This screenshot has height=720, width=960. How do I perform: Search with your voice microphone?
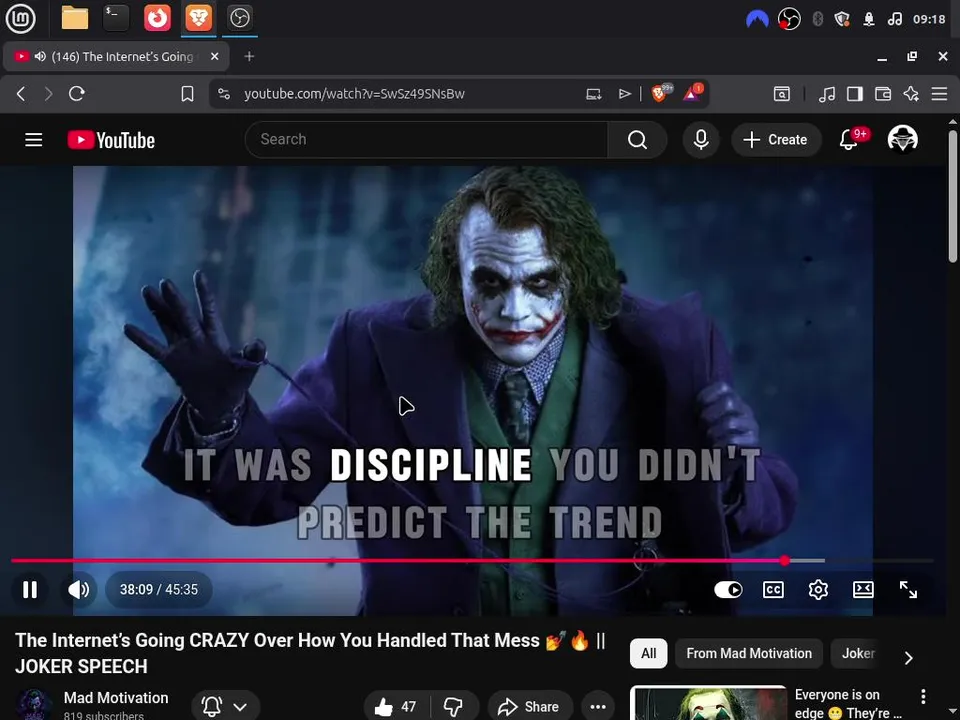click(701, 140)
